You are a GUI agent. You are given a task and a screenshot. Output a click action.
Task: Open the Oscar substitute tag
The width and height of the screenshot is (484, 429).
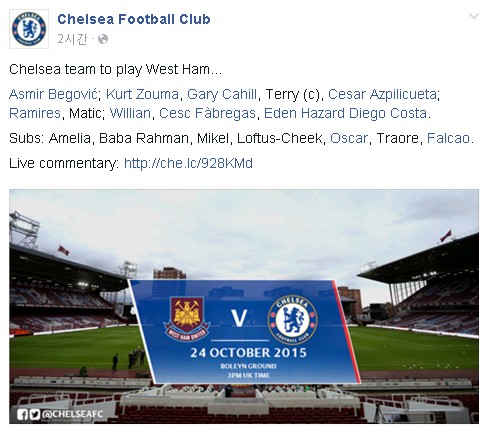349,138
